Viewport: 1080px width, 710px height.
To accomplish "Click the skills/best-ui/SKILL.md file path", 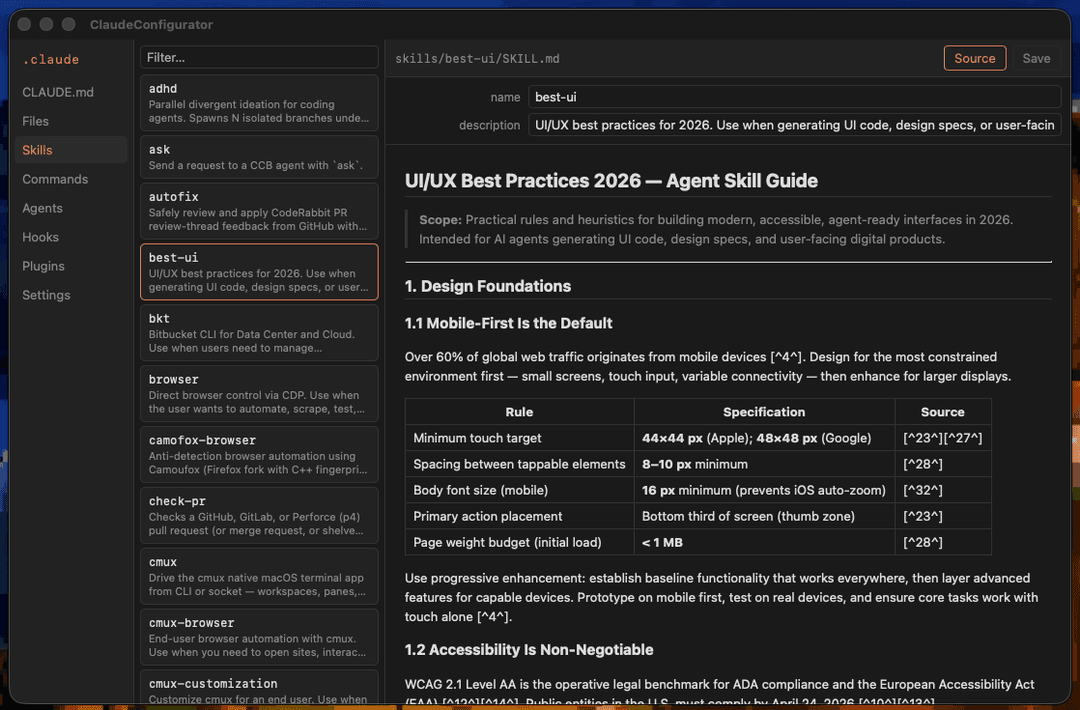I will click(x=477, y=59).
